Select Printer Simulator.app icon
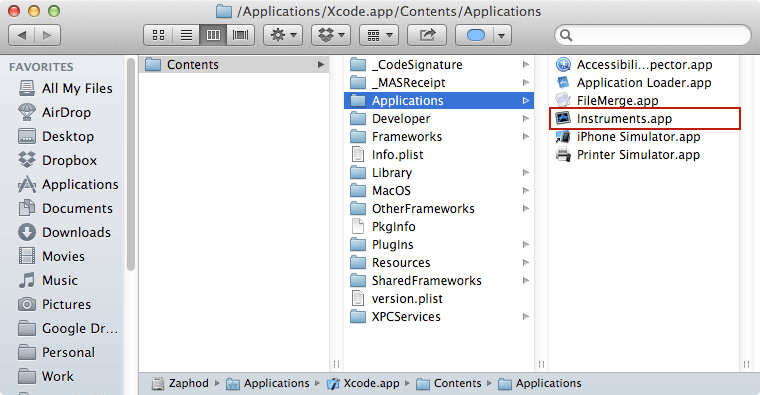Screen dimensions: 760x395 click(x=563, y=155)
